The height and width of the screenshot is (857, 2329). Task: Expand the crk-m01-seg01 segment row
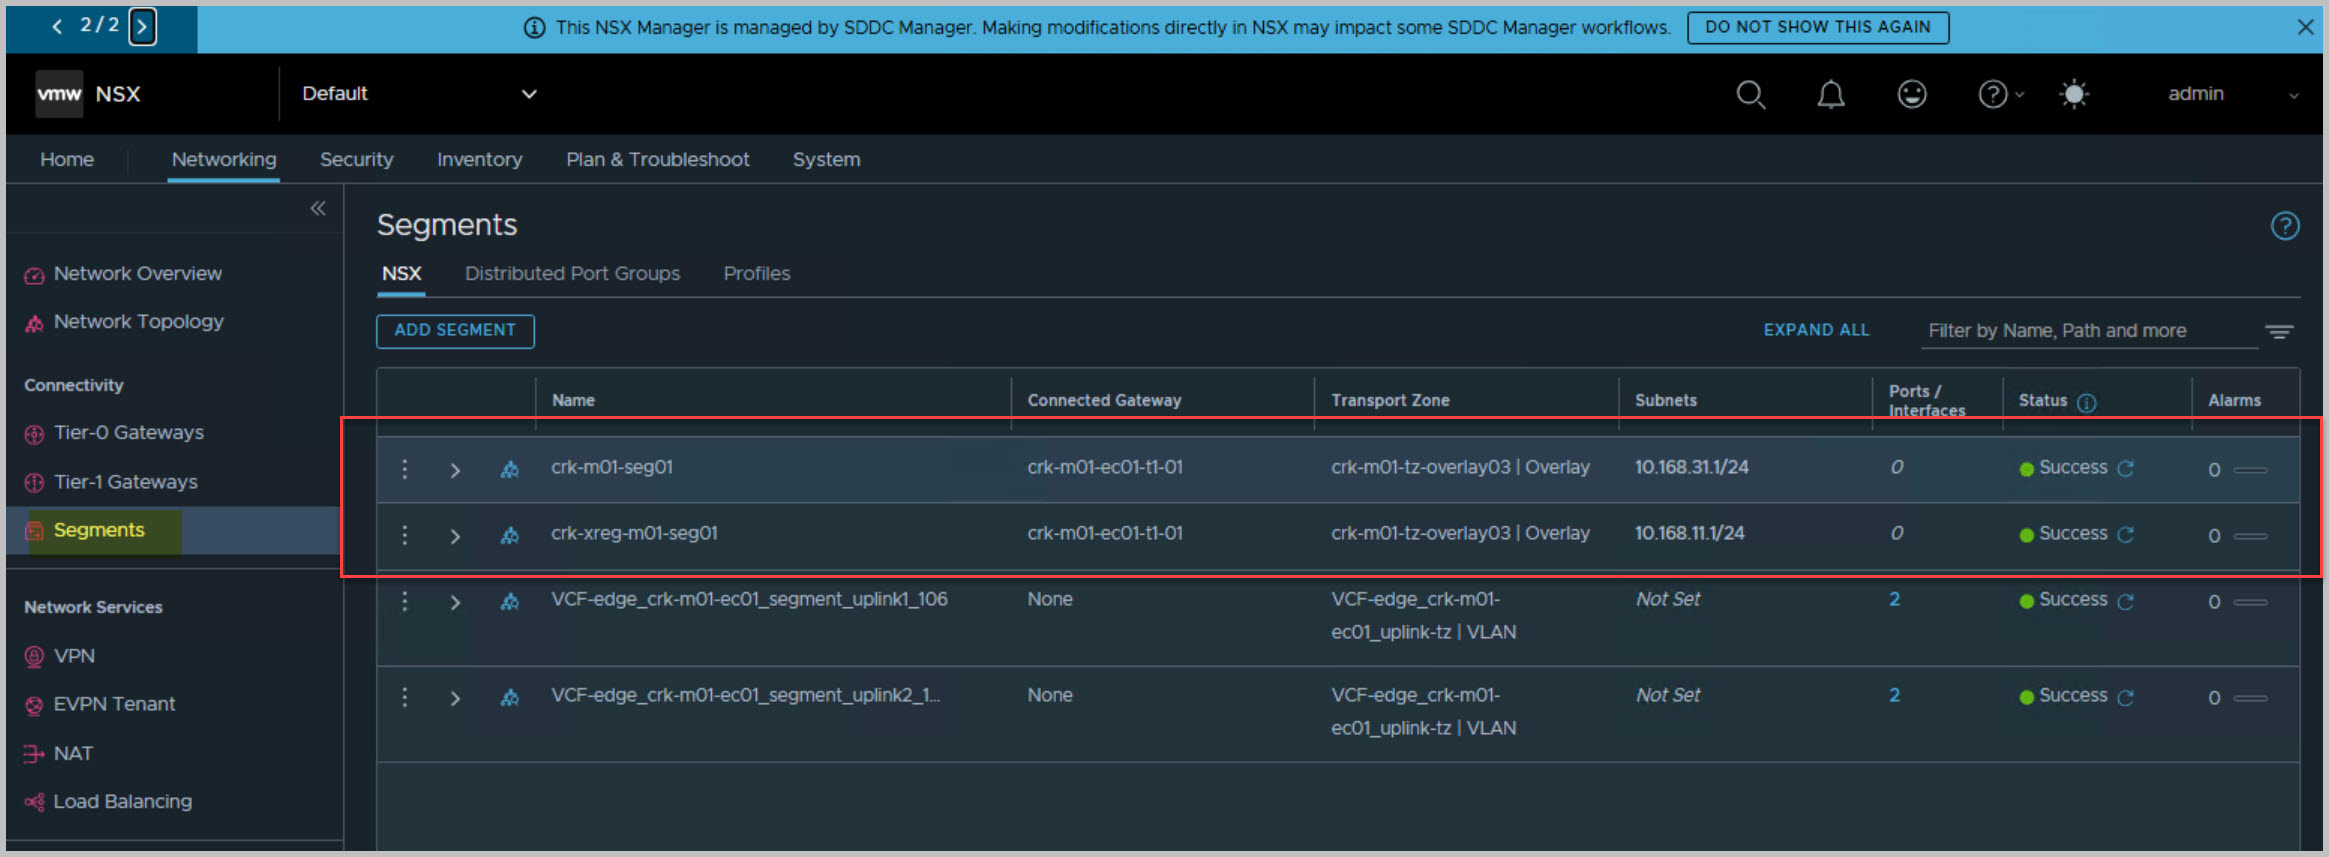tap(455, 470)
